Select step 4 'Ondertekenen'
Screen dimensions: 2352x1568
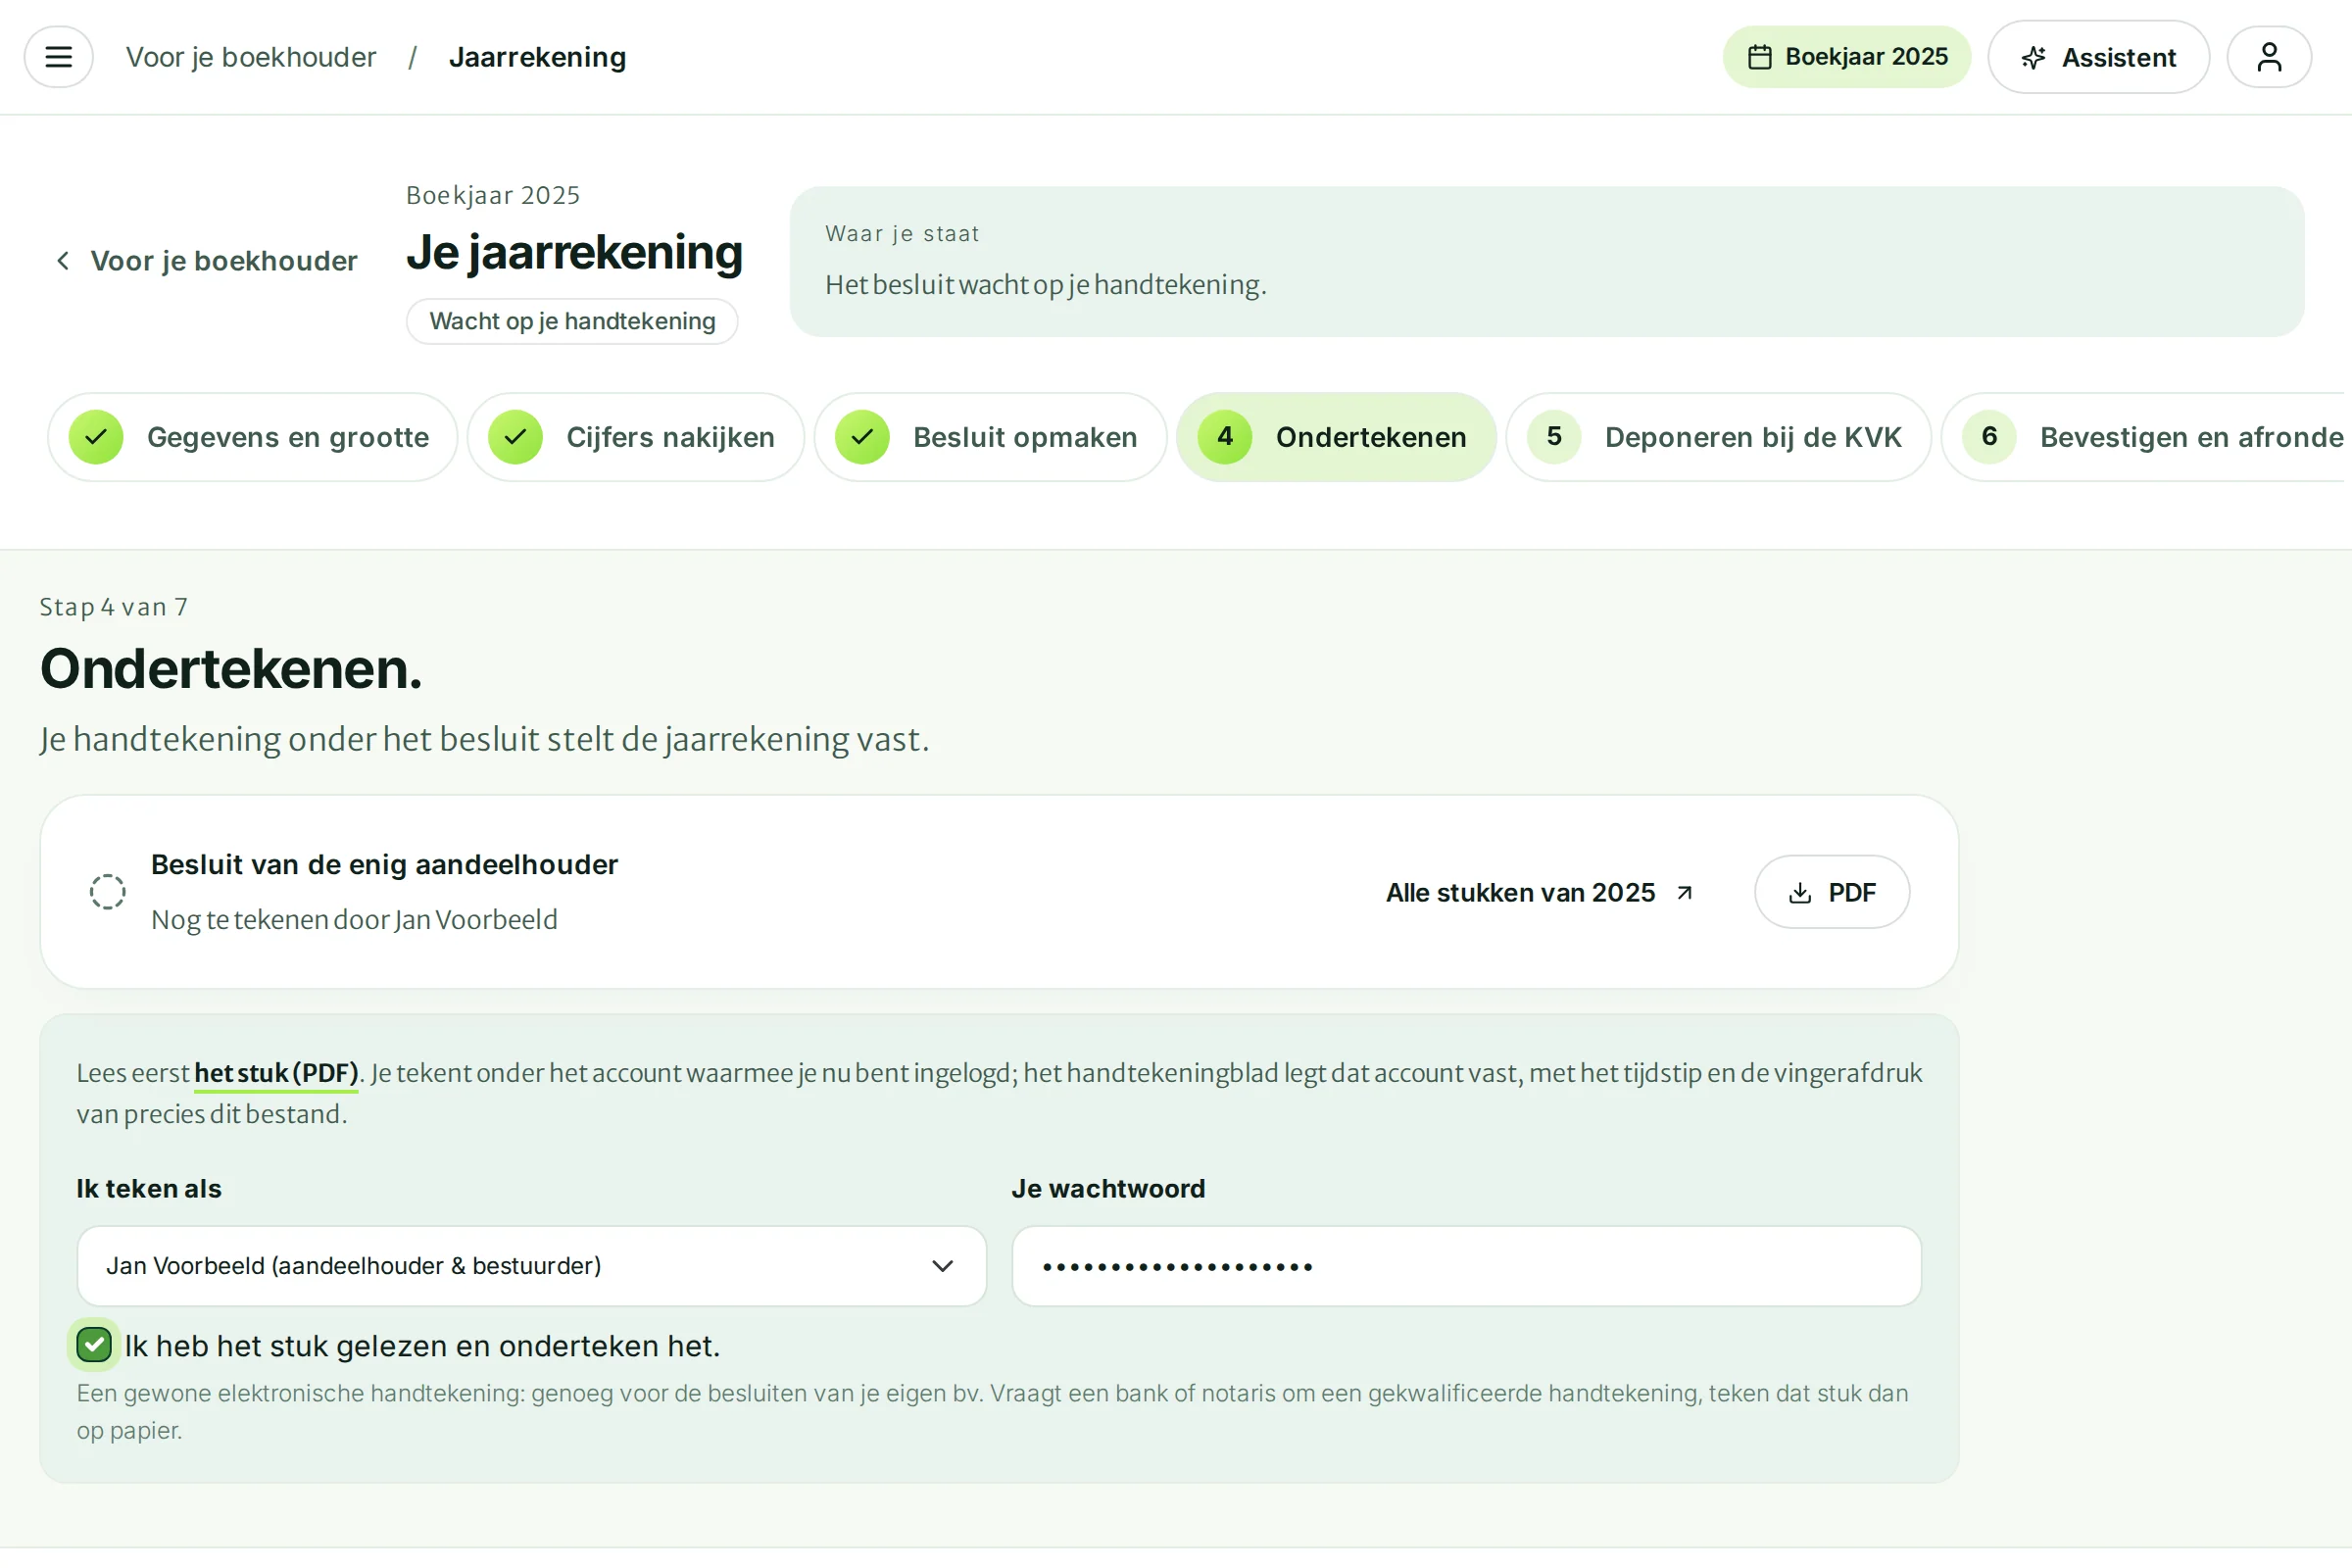(1336, 437)
